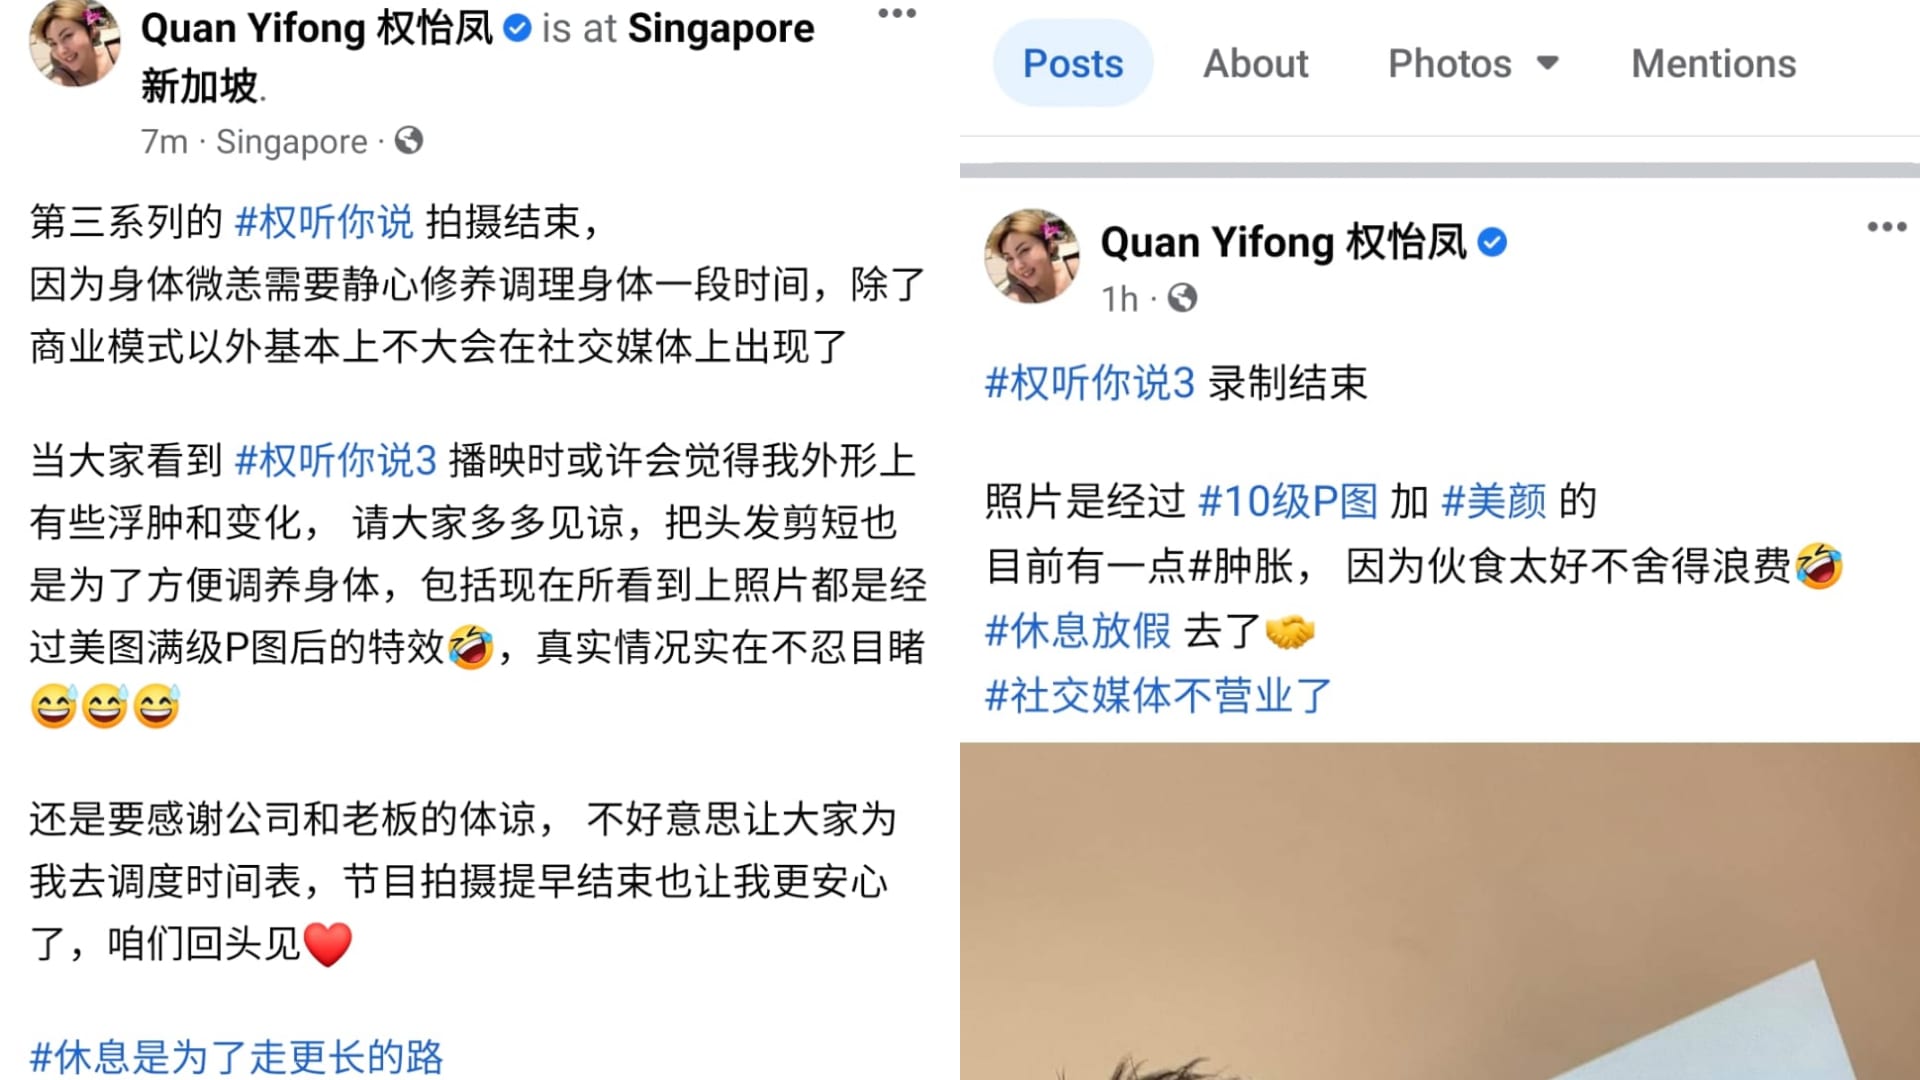Select the Posts tab
This screenshot has width=1920, height=1080.
(x=1073, y=63)
